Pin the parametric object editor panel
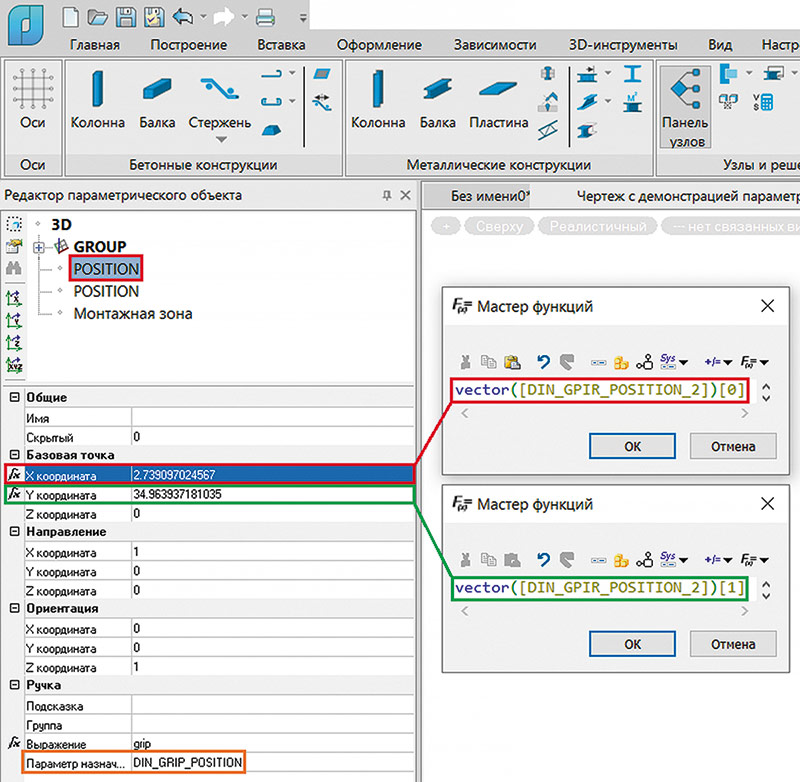 pos(387,195)
